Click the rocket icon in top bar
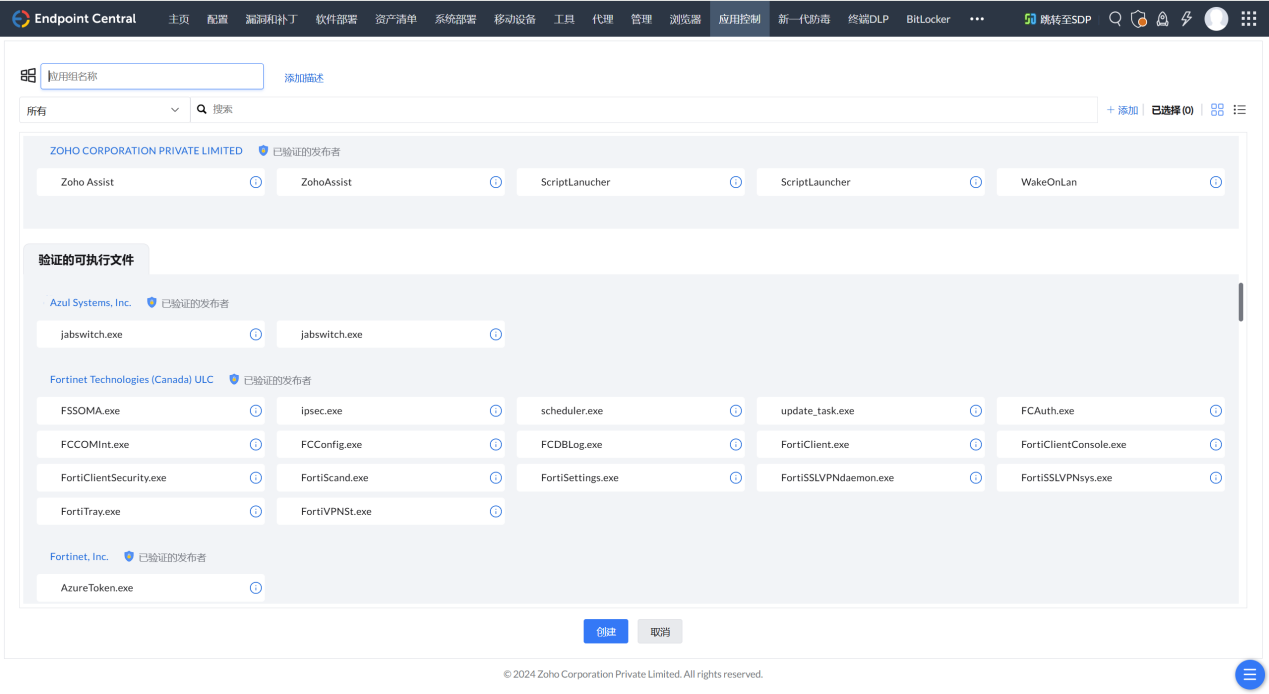1269x694 pixels. coord(1162,19)
